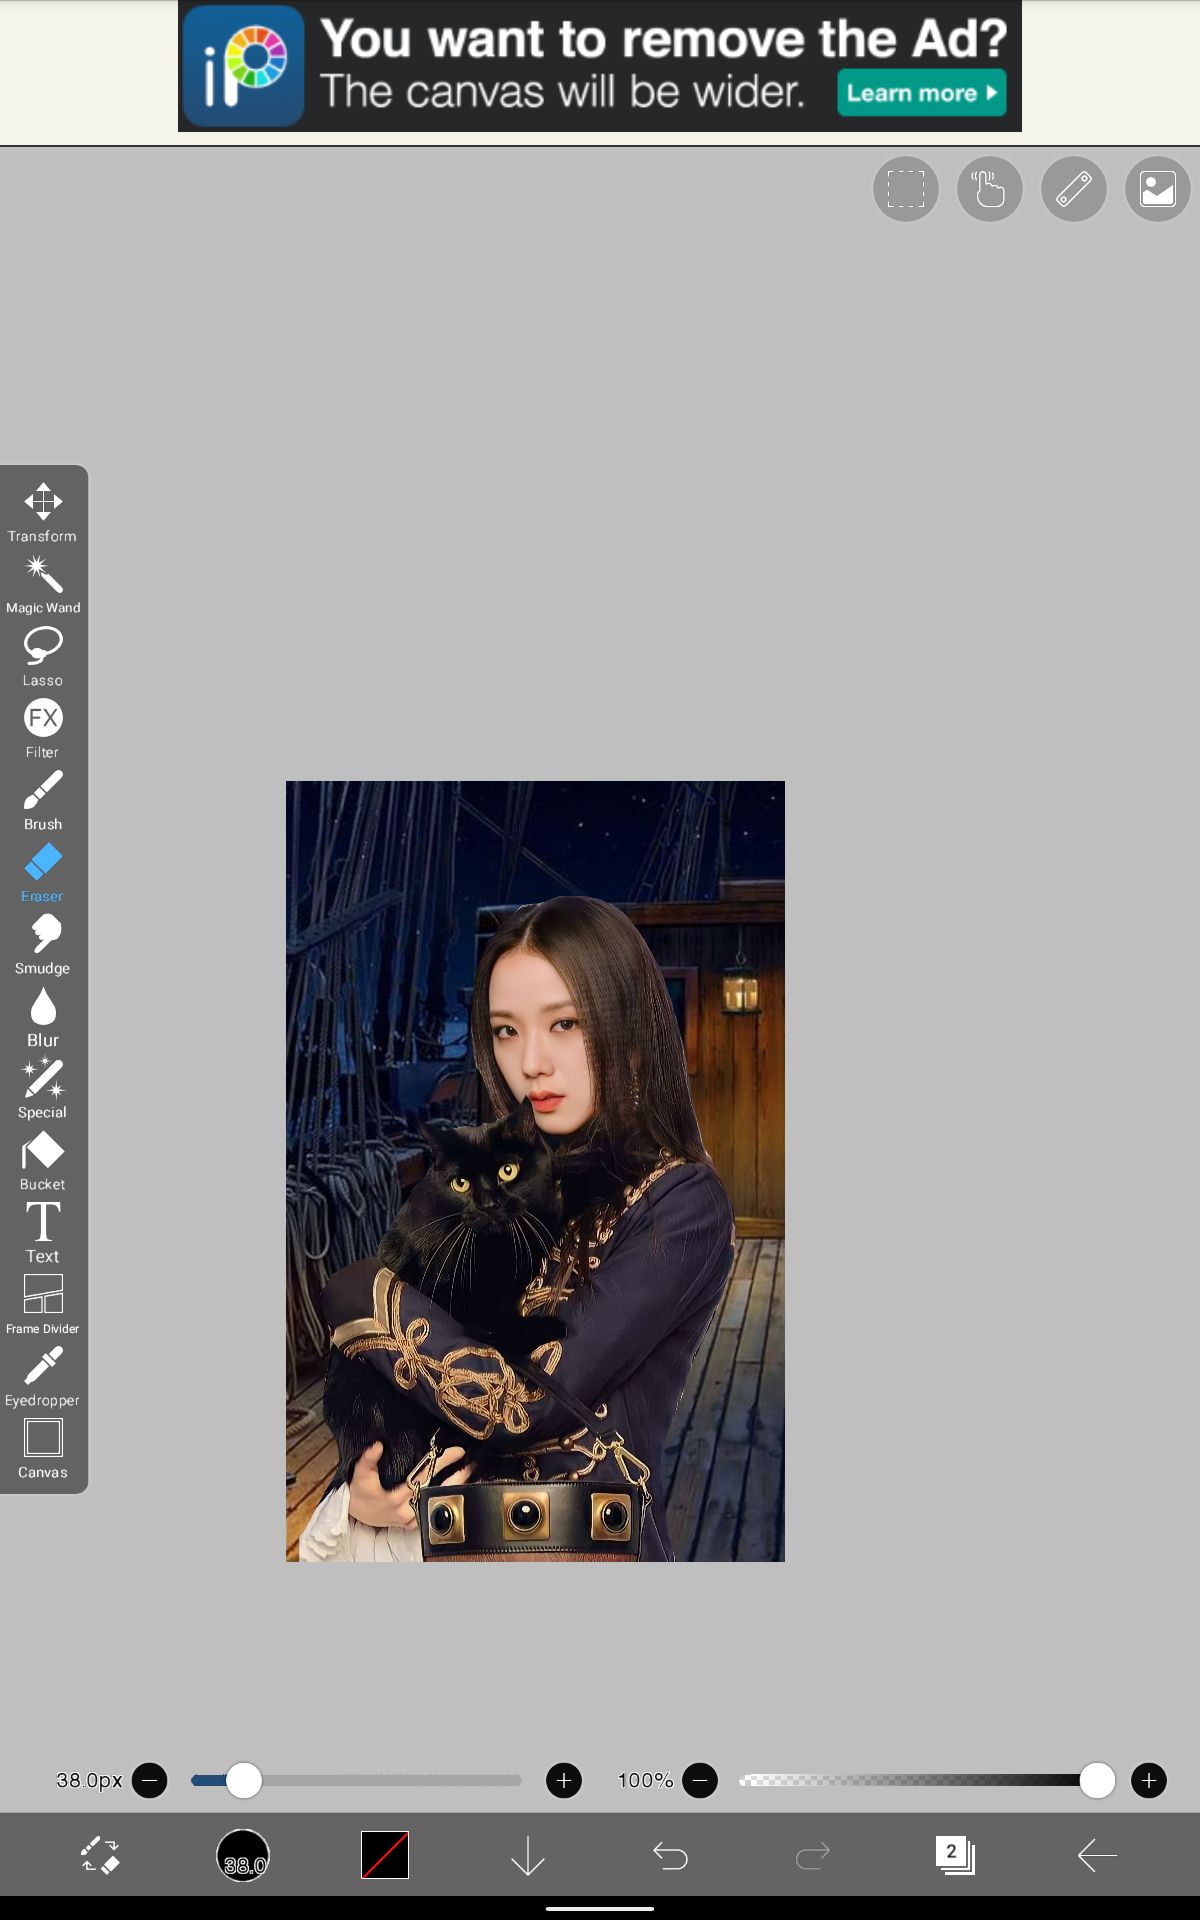Tap the ibis Paint ad logo
Image resolution: width=1200 pixels, height=1920 pixels.
[244, 66]
